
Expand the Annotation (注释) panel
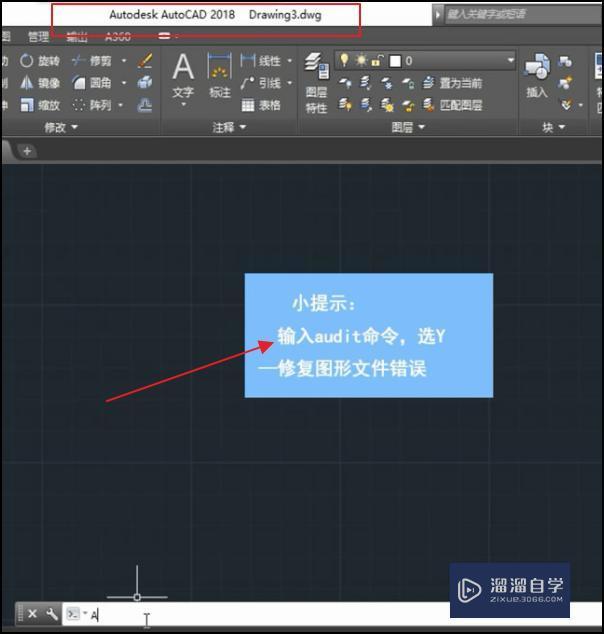[x=229, y=127]
